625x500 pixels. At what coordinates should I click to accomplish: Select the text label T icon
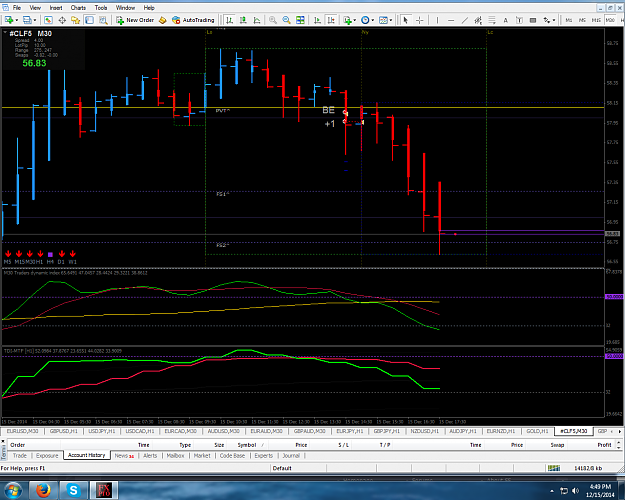[519, 20]
